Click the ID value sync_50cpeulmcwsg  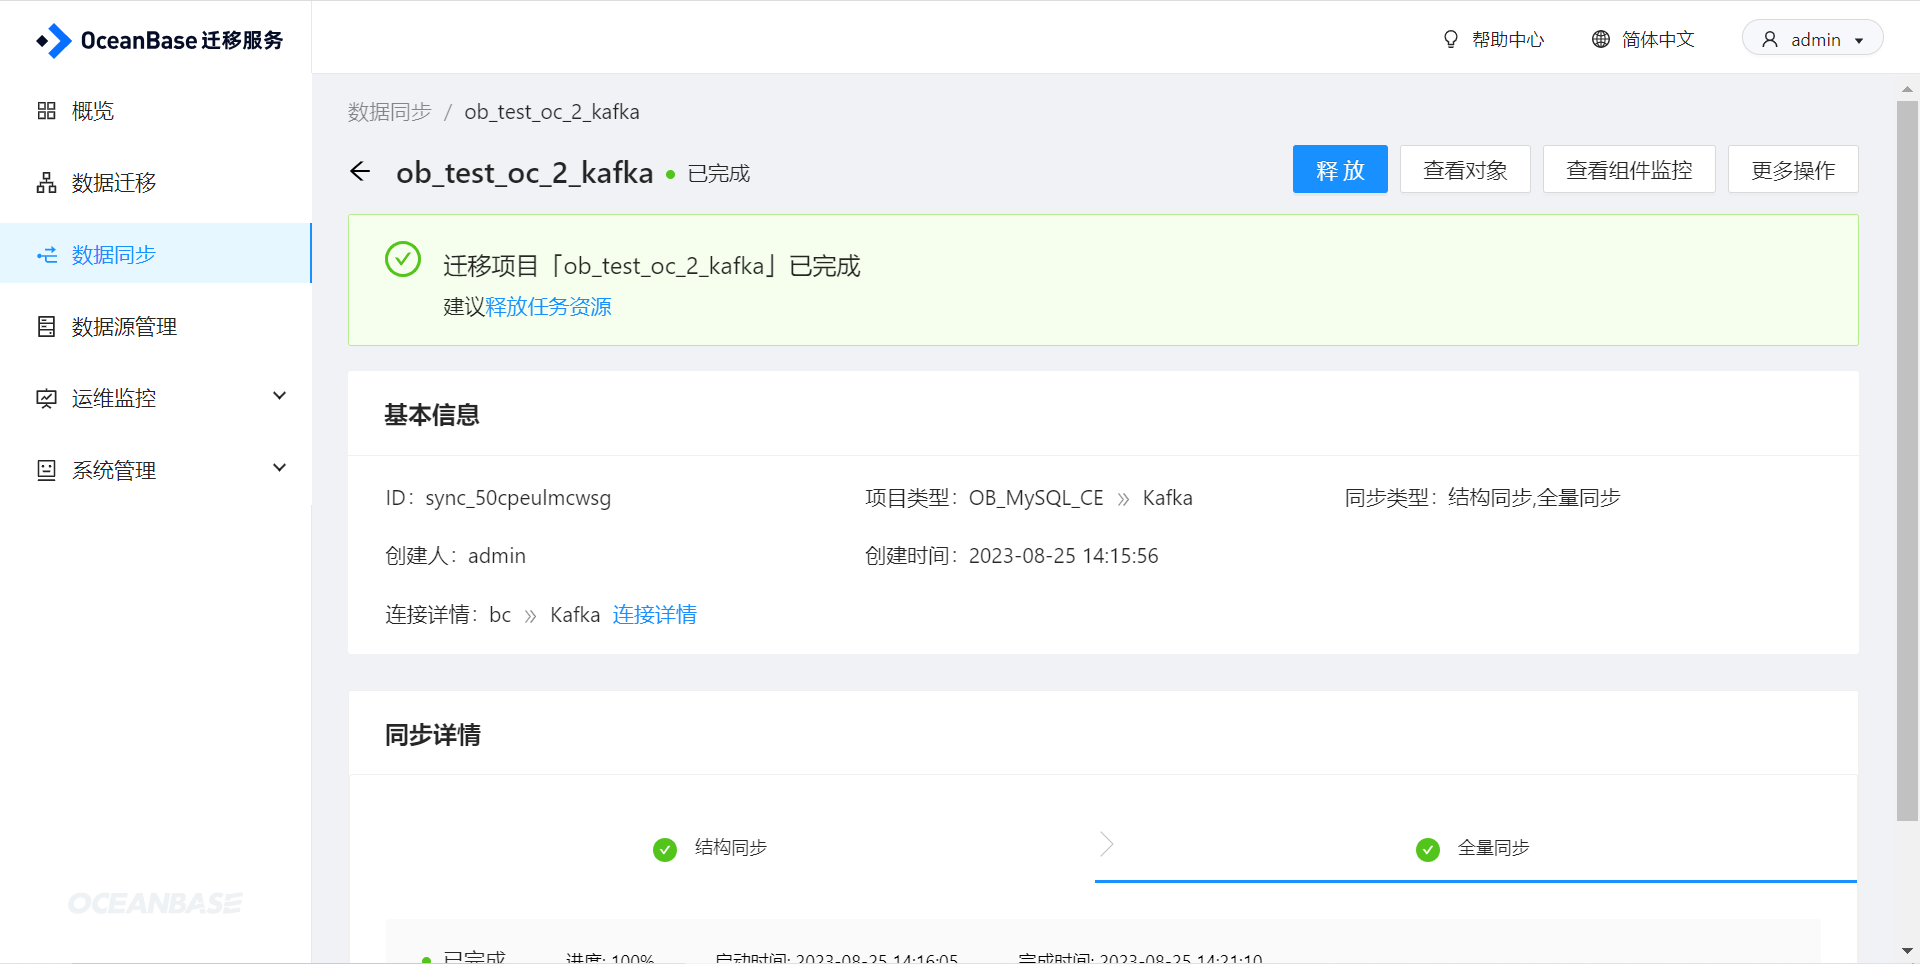click(518, 498)
